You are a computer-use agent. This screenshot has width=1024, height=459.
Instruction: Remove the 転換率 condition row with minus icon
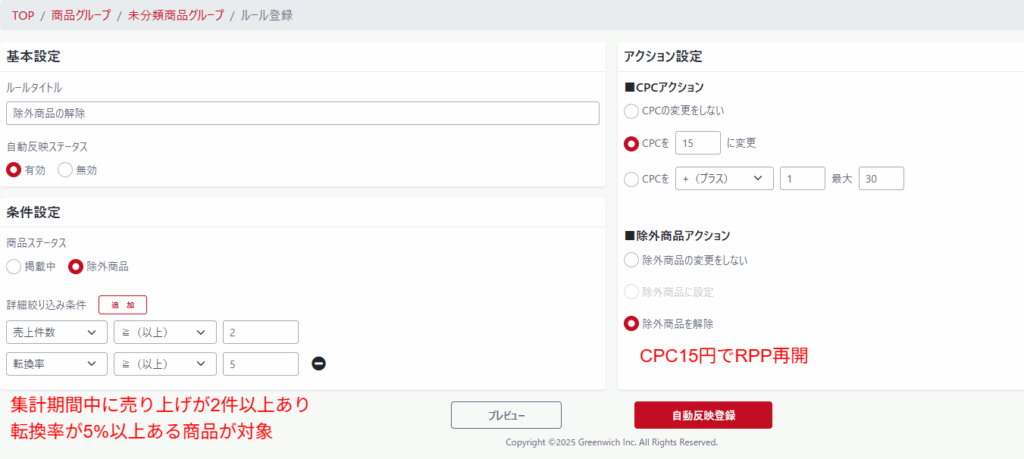click(x=318, y=364)
